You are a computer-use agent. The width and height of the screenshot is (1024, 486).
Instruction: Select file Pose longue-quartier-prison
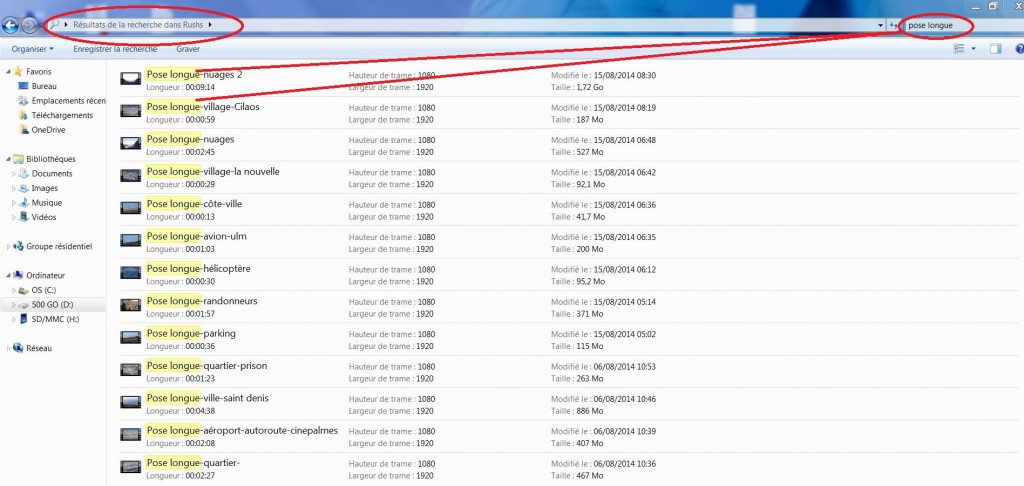tap(207, 365)
